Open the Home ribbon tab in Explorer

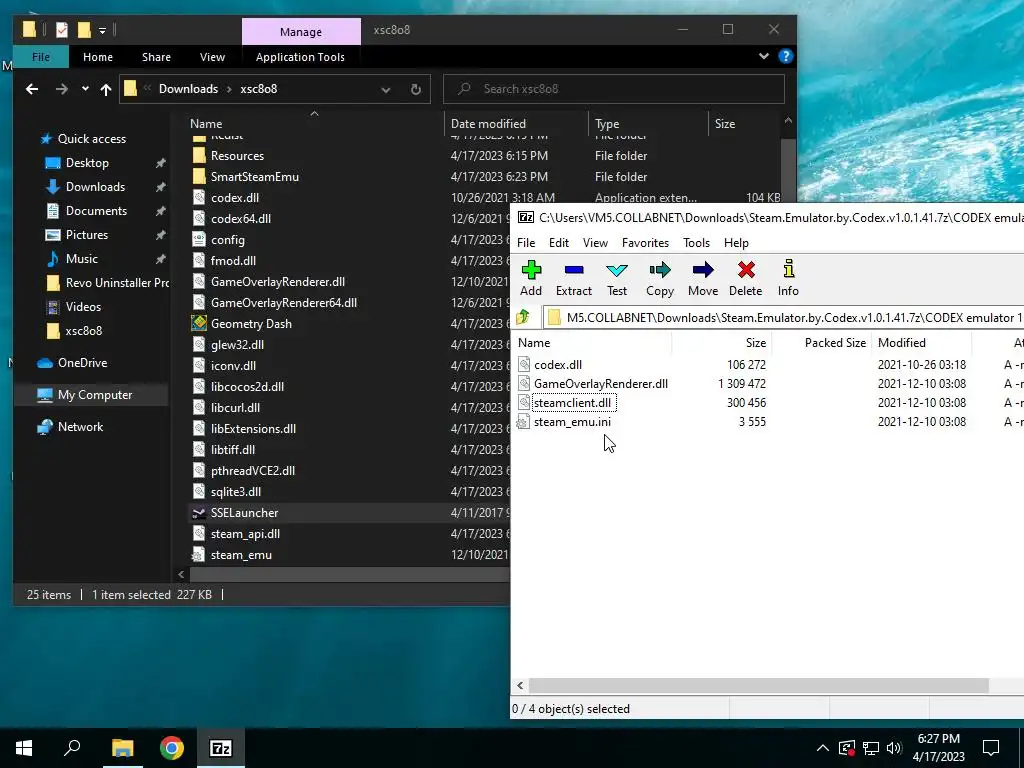[x=98, y=57]
